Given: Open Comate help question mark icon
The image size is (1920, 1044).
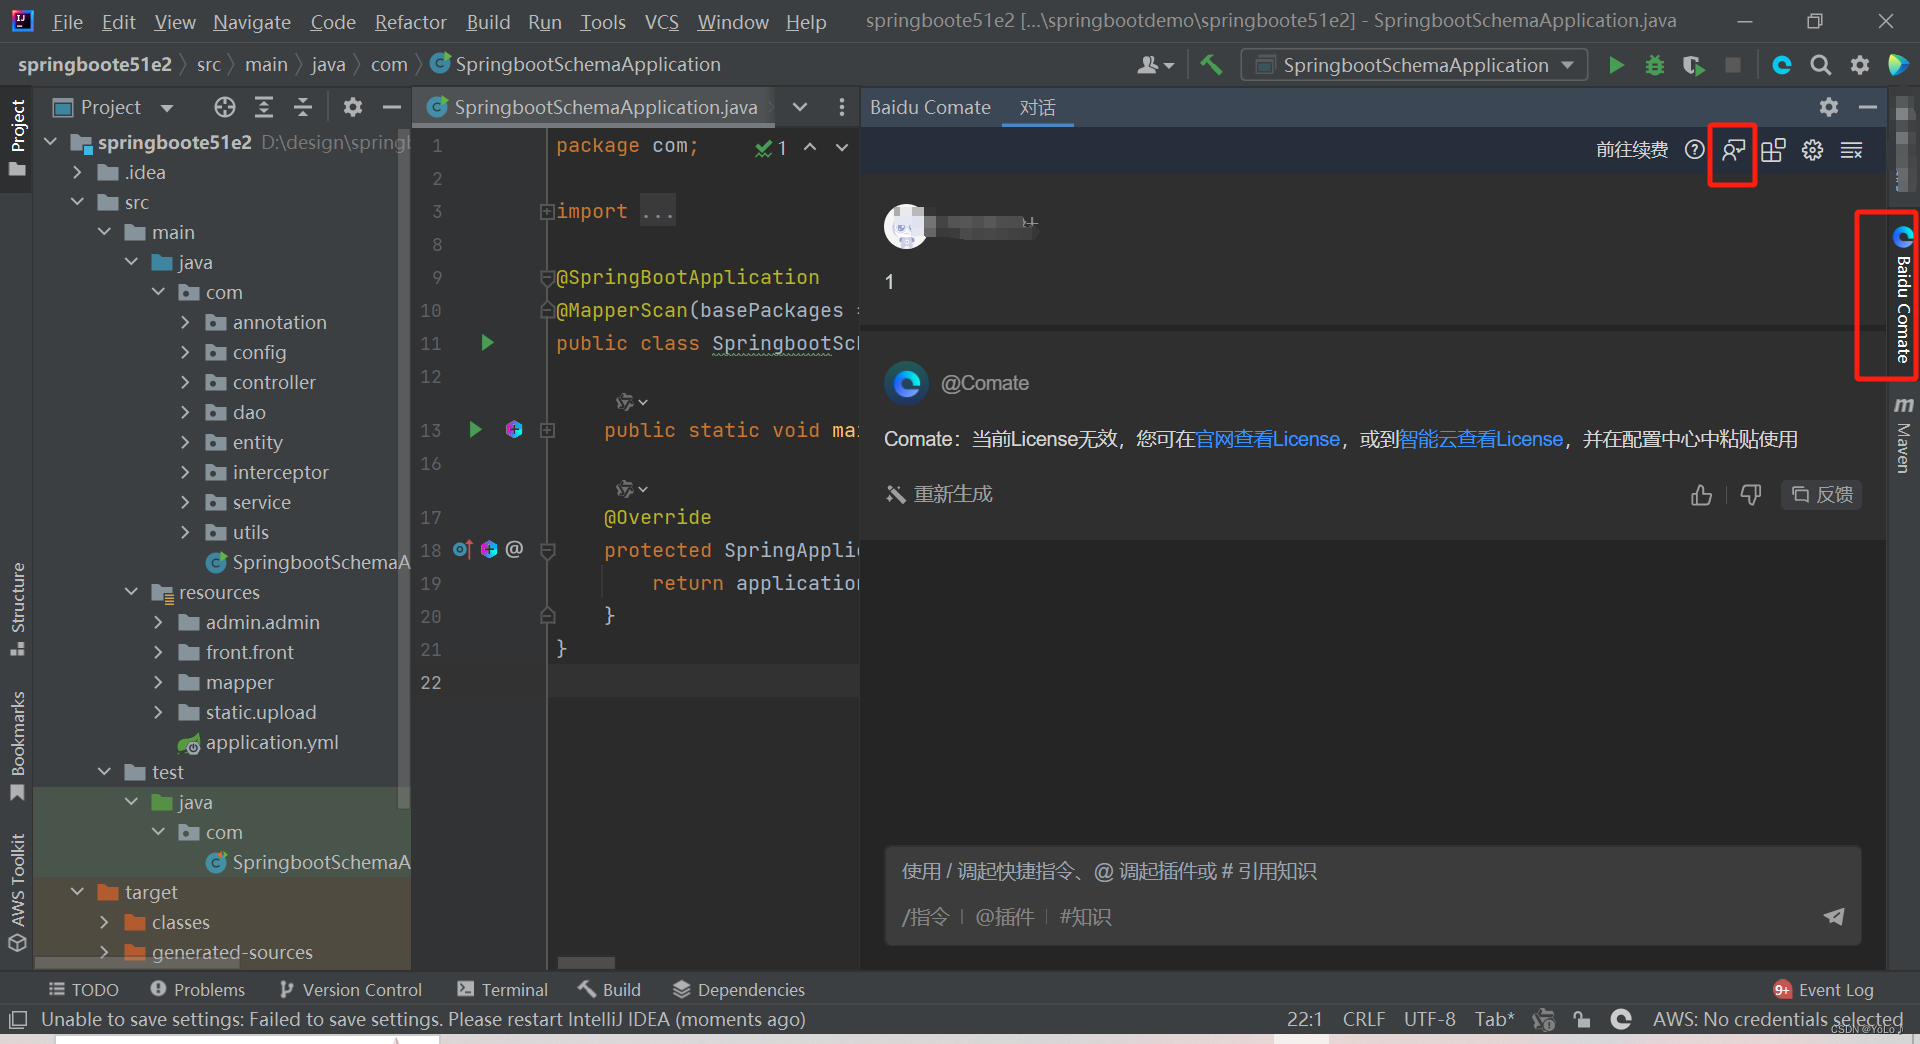Looking at the screenshot, I should (1694, 150).
